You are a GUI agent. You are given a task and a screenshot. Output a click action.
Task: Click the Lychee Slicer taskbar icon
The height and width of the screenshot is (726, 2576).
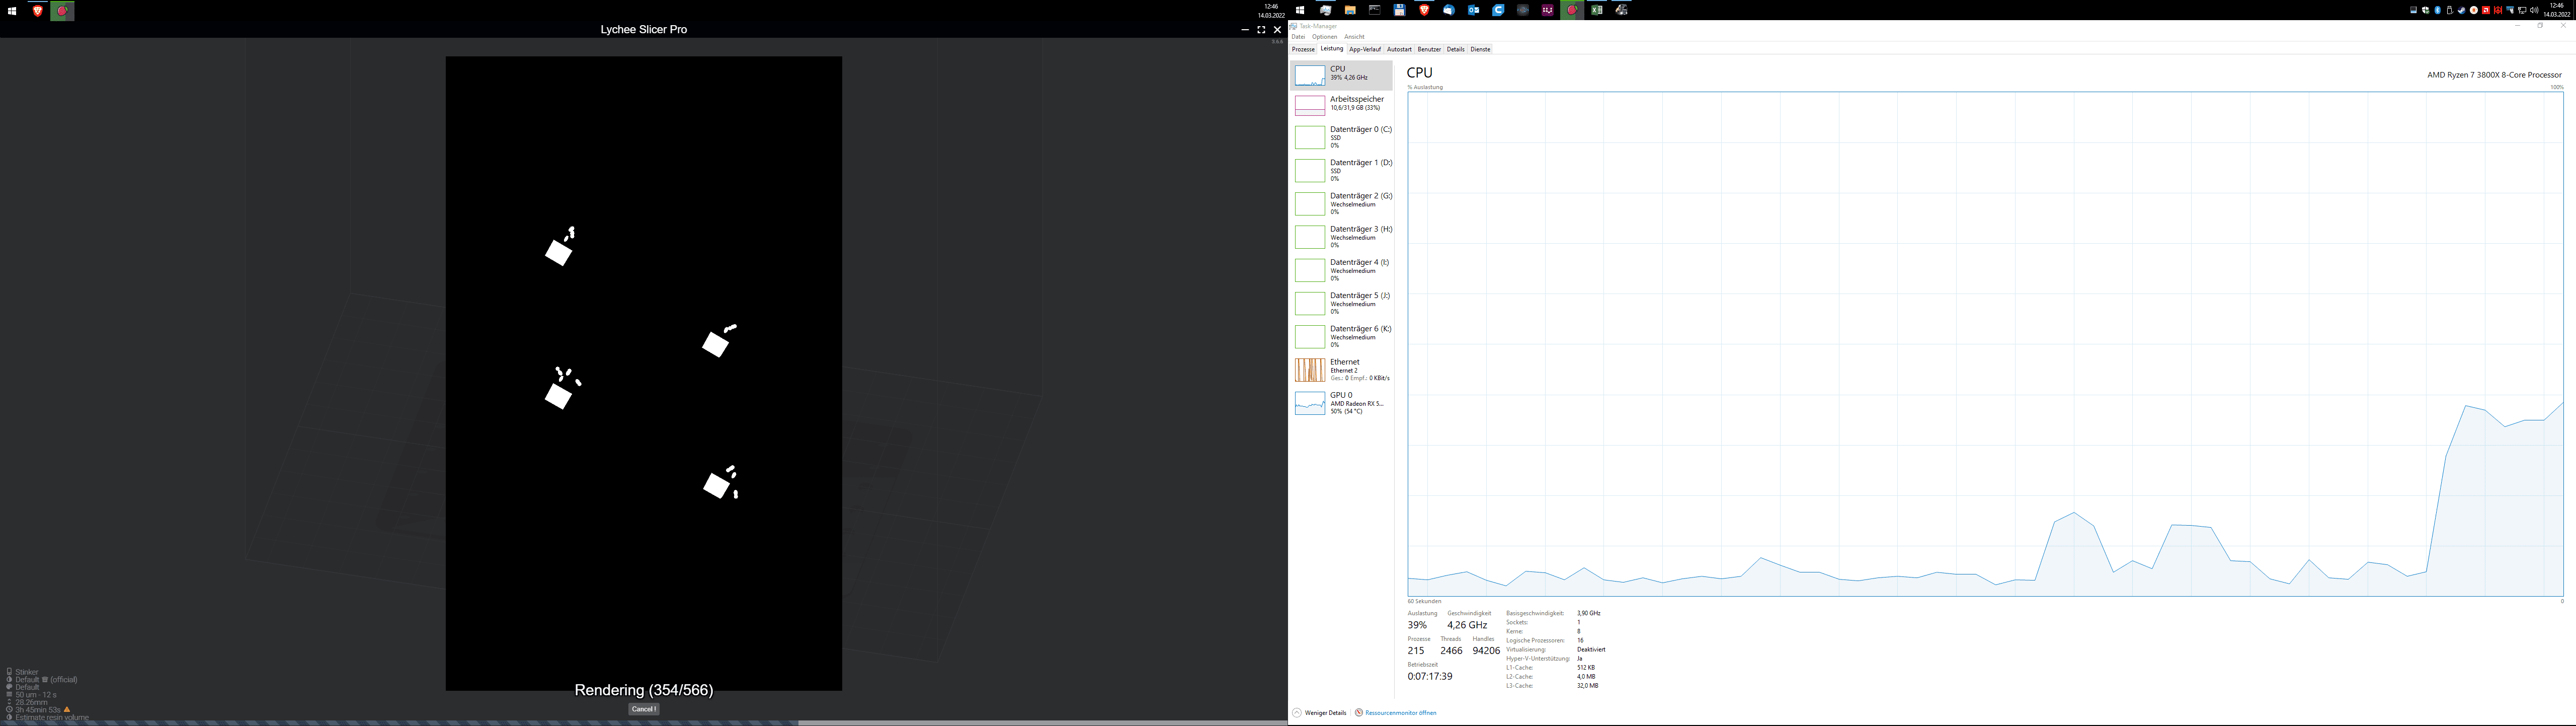click(1572, 10)
